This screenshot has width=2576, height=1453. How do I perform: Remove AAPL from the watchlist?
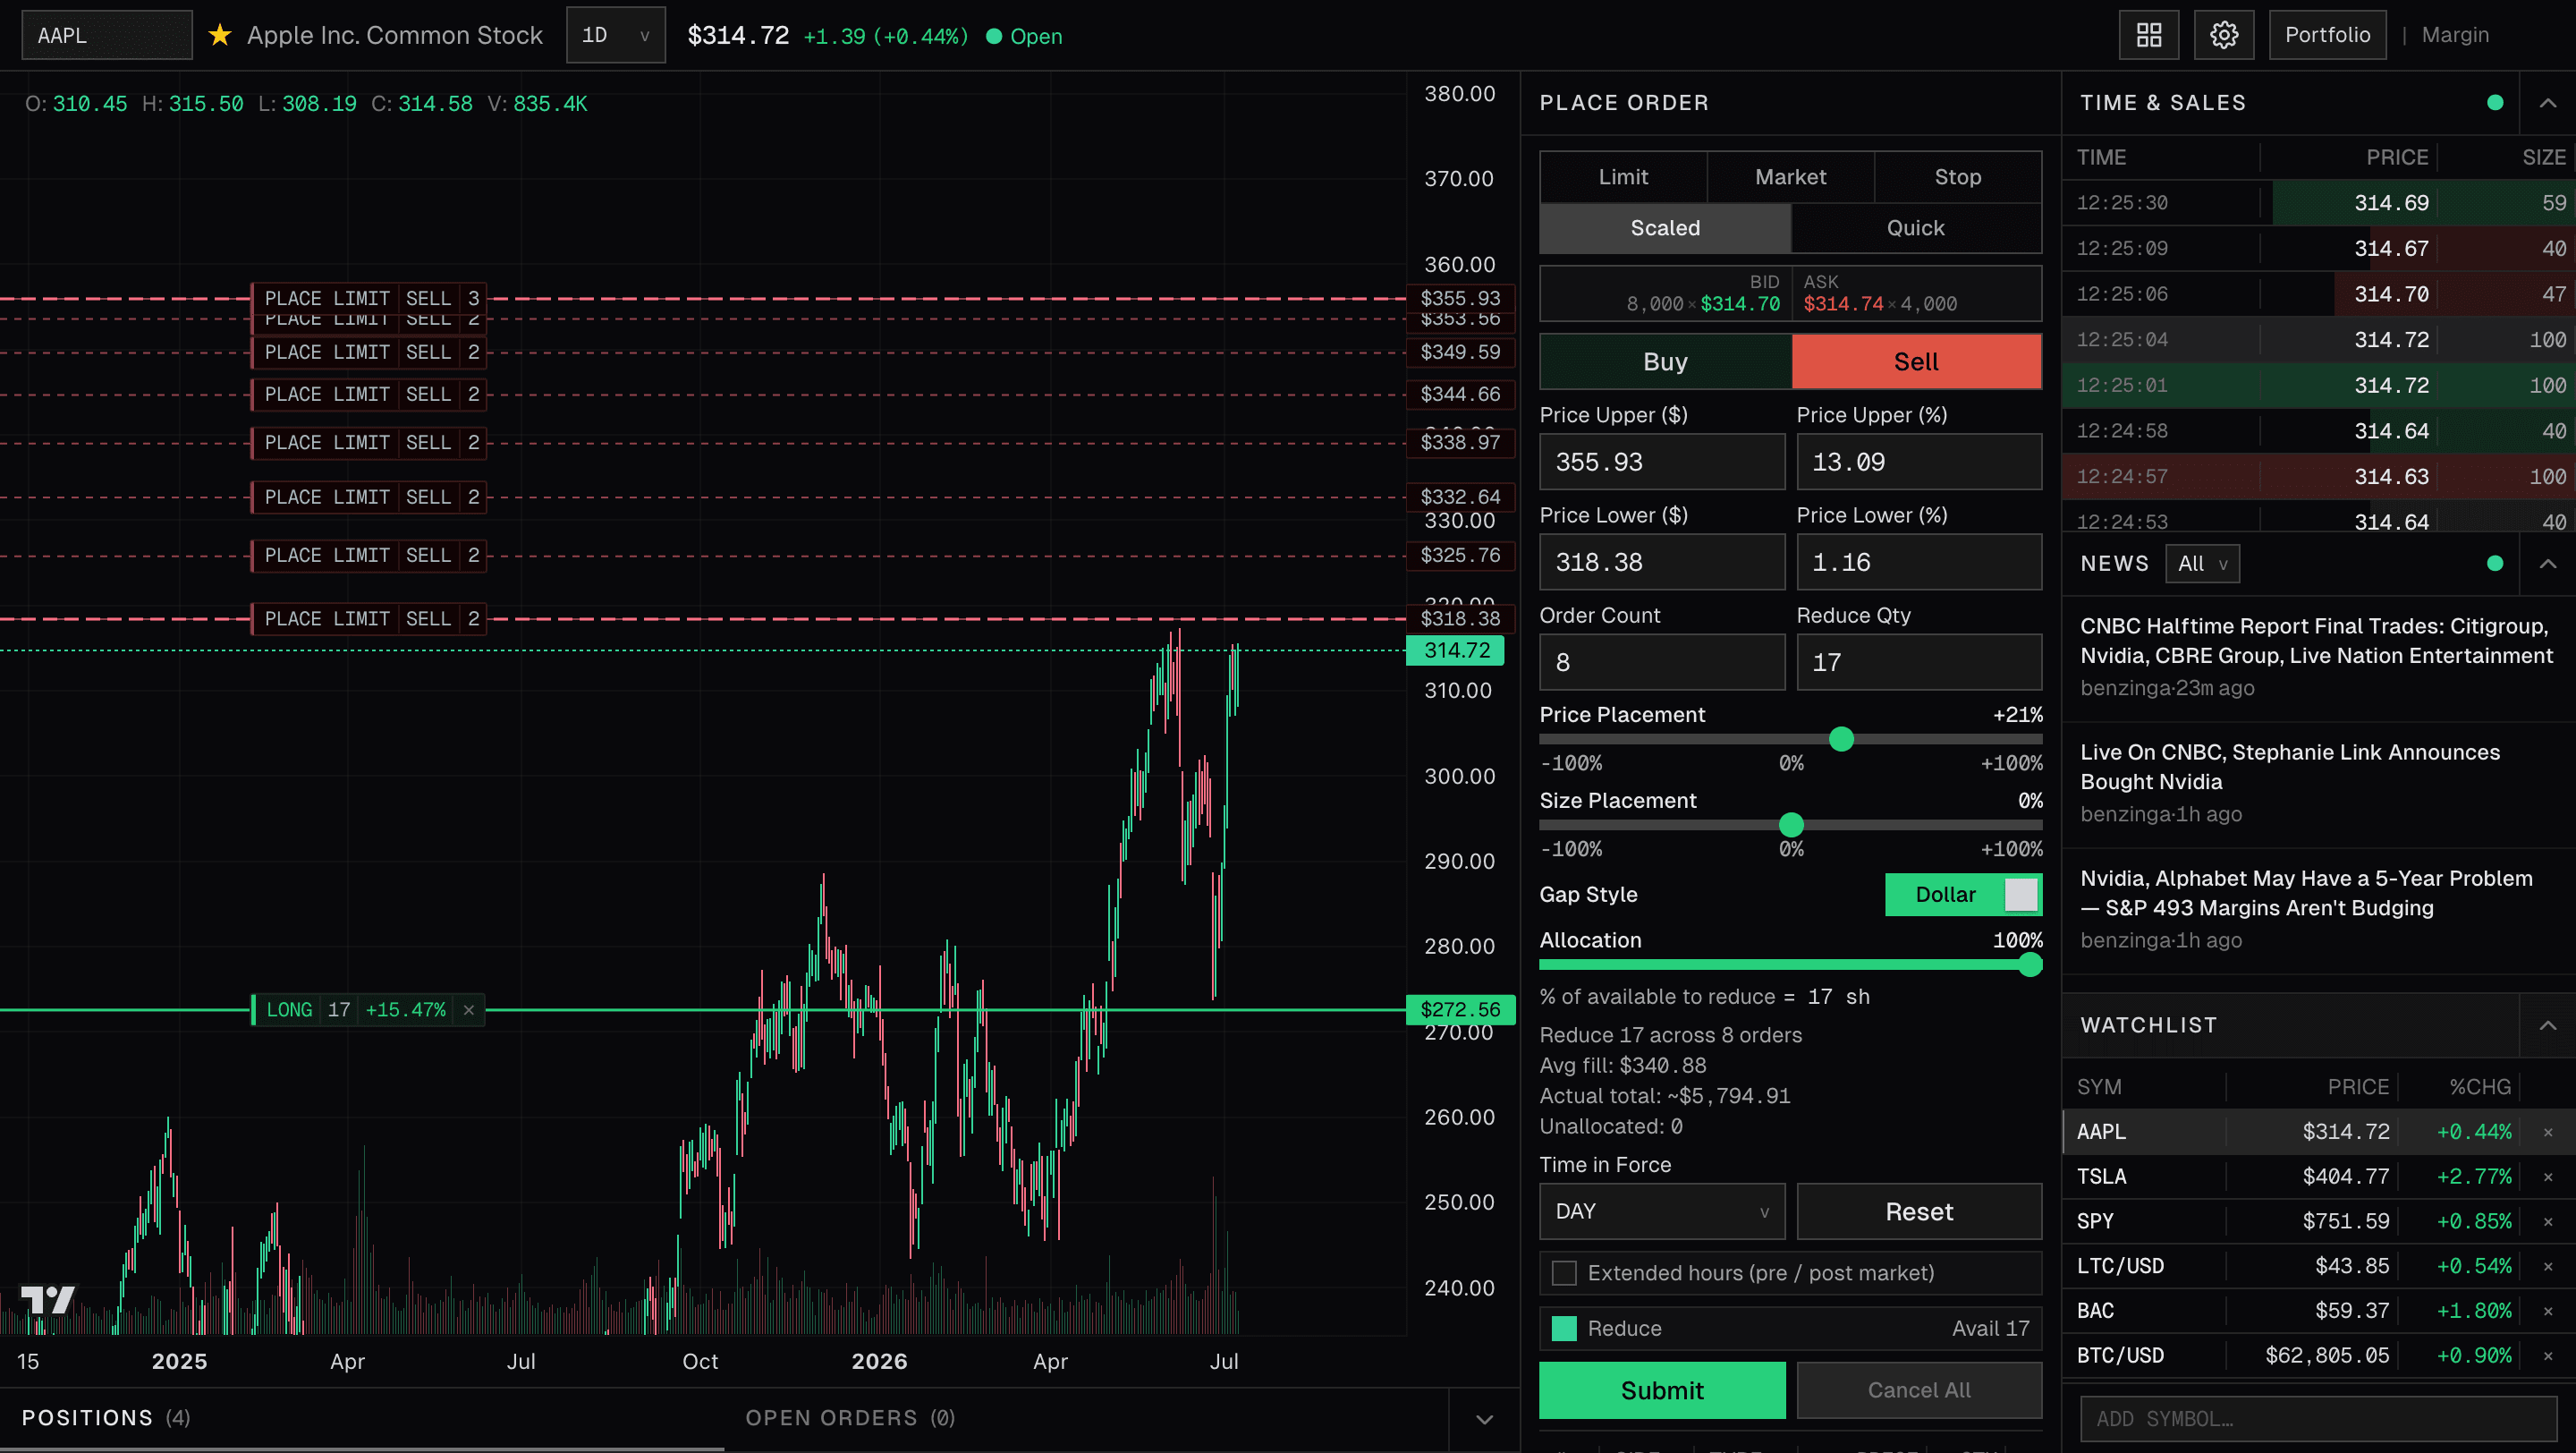(2548, 1132)
